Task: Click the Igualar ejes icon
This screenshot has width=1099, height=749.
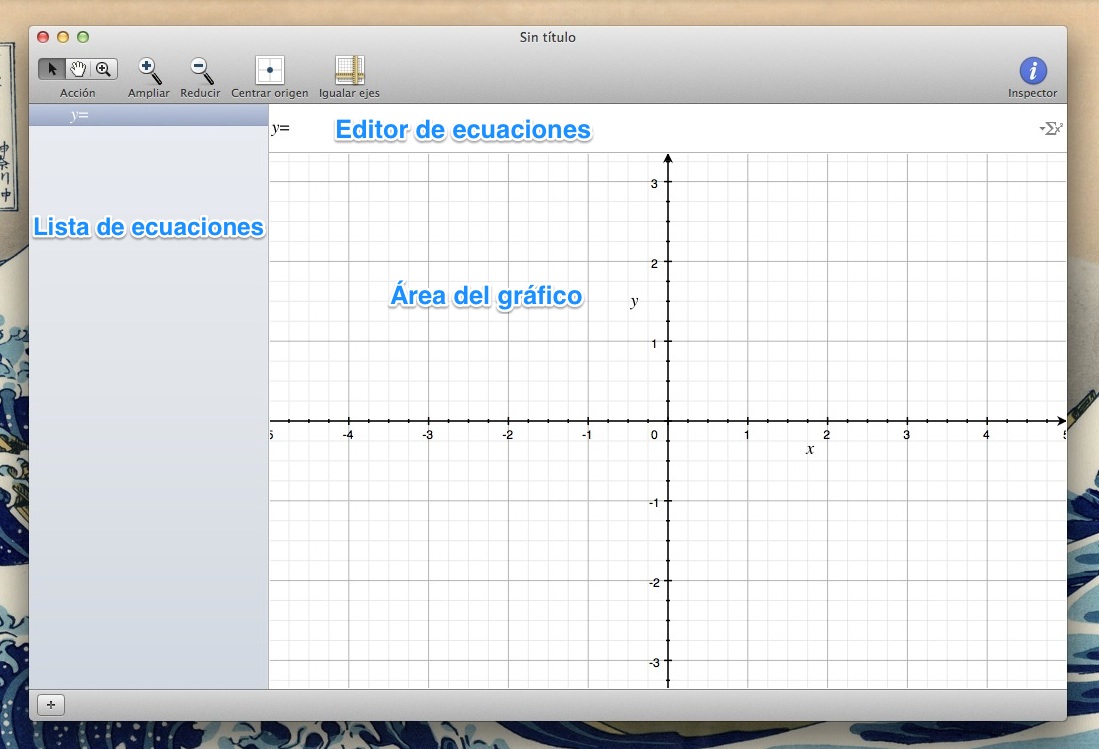Action: [x=348, y=69]
